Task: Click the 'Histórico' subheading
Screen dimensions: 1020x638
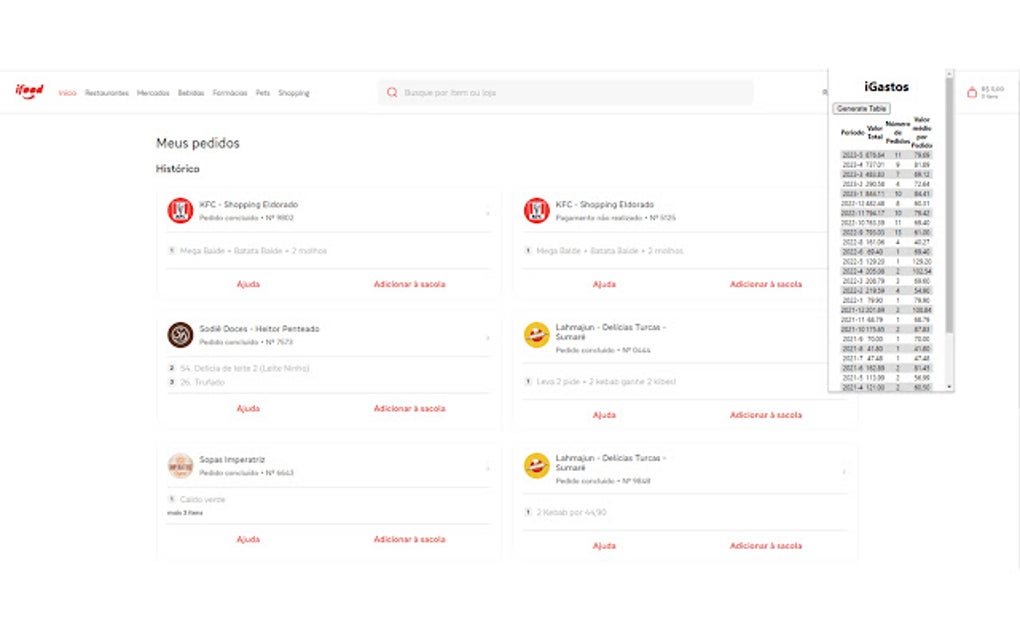Action: click(178, 168)
